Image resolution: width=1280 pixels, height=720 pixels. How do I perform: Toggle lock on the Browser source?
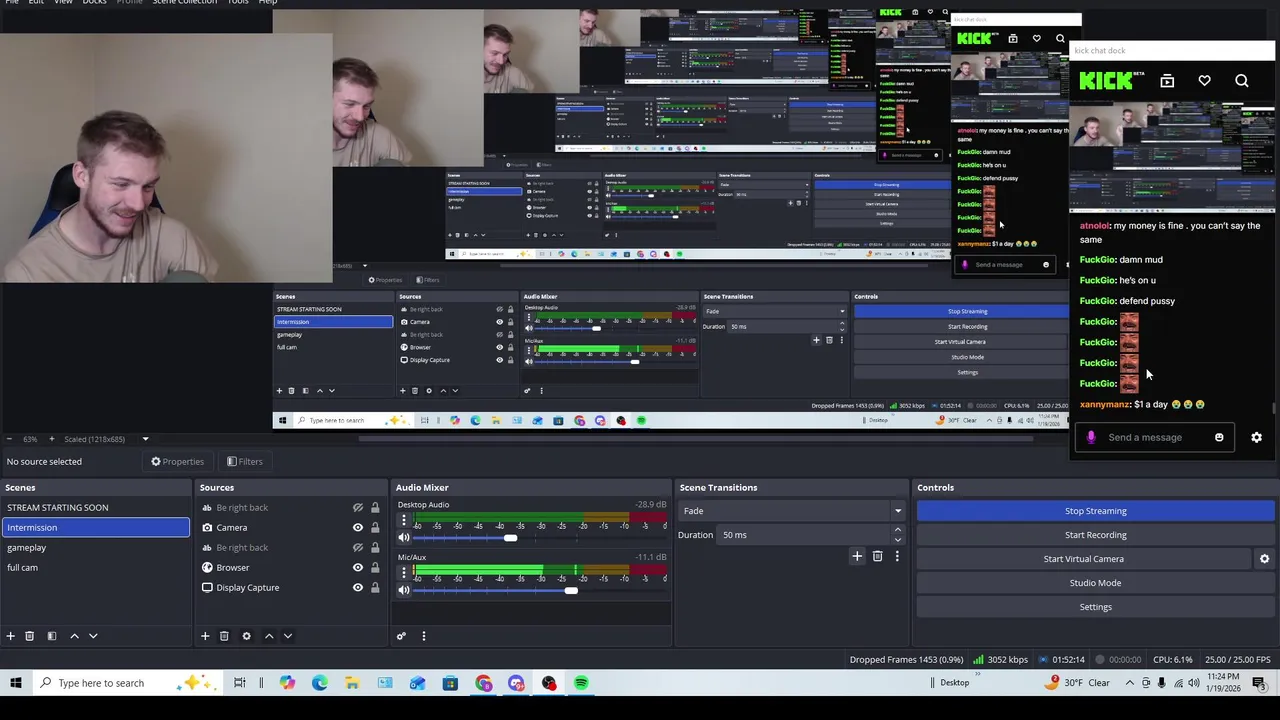pyautogui.click(x=375, y=568)
